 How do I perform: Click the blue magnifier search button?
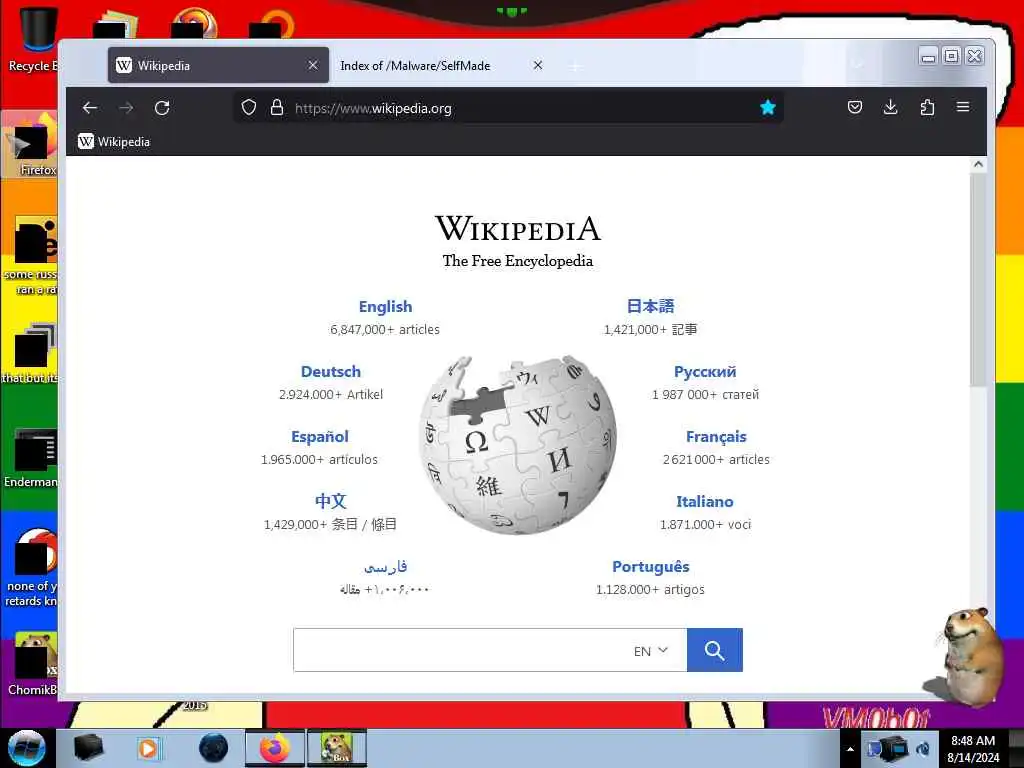[714, 650]
